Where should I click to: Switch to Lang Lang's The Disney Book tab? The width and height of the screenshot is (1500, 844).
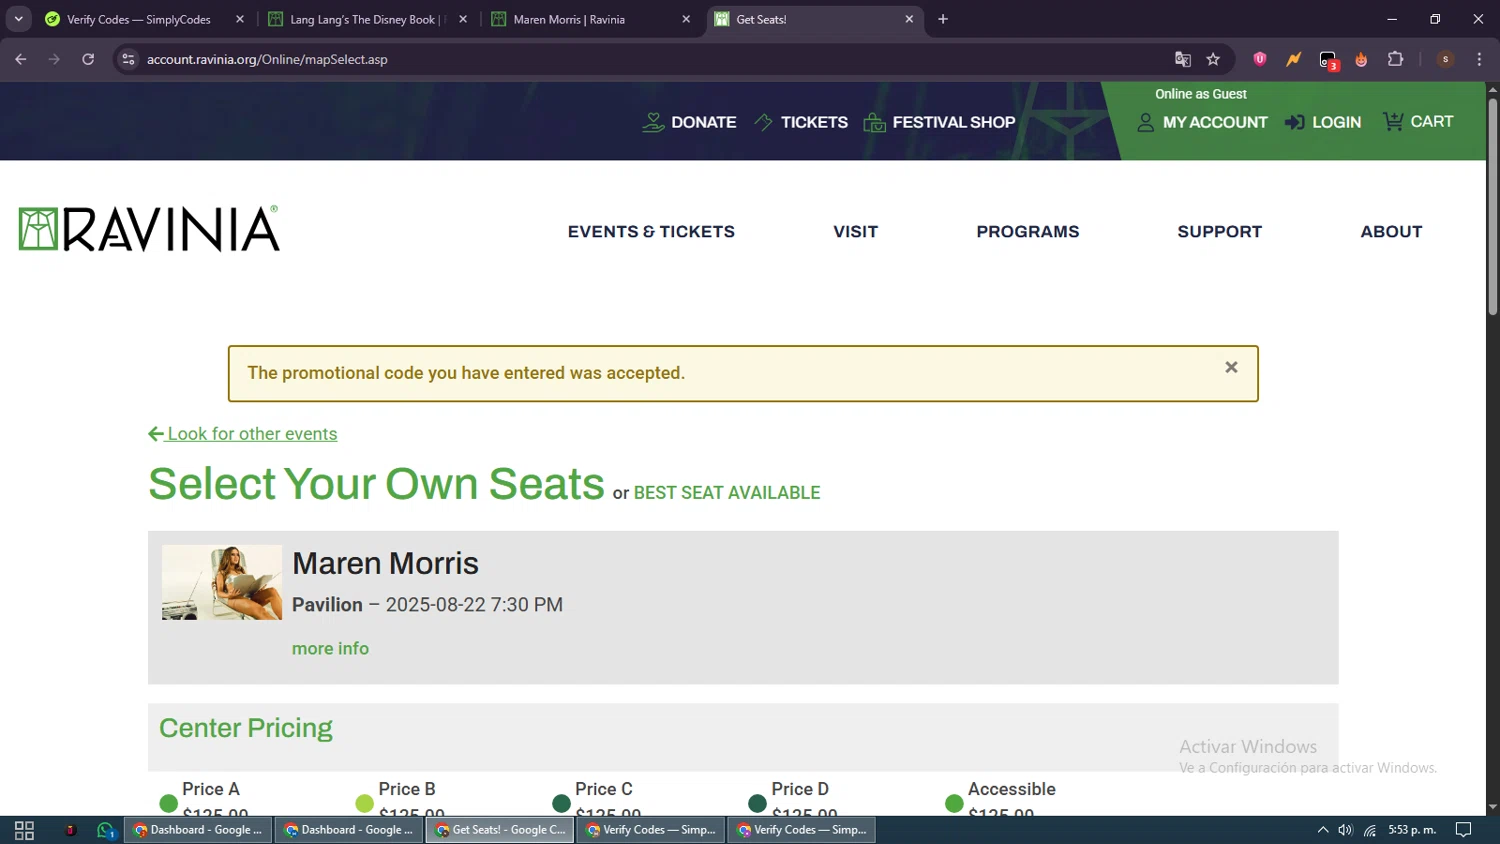(365, 19)
